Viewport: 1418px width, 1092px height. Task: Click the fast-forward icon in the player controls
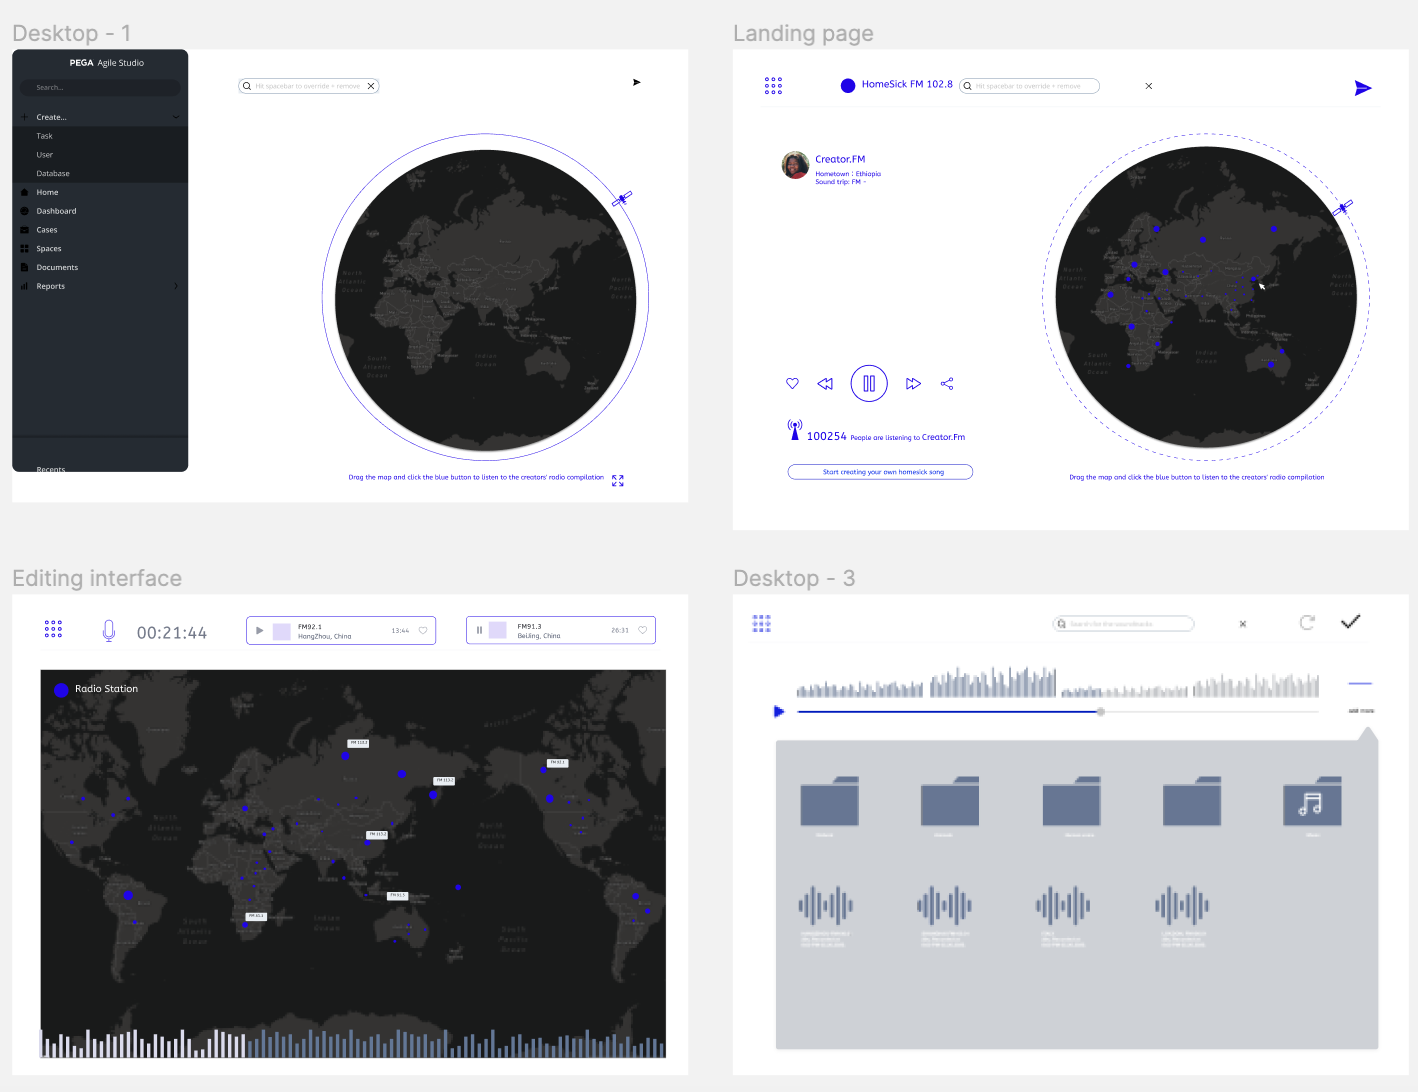pos(913,384)
